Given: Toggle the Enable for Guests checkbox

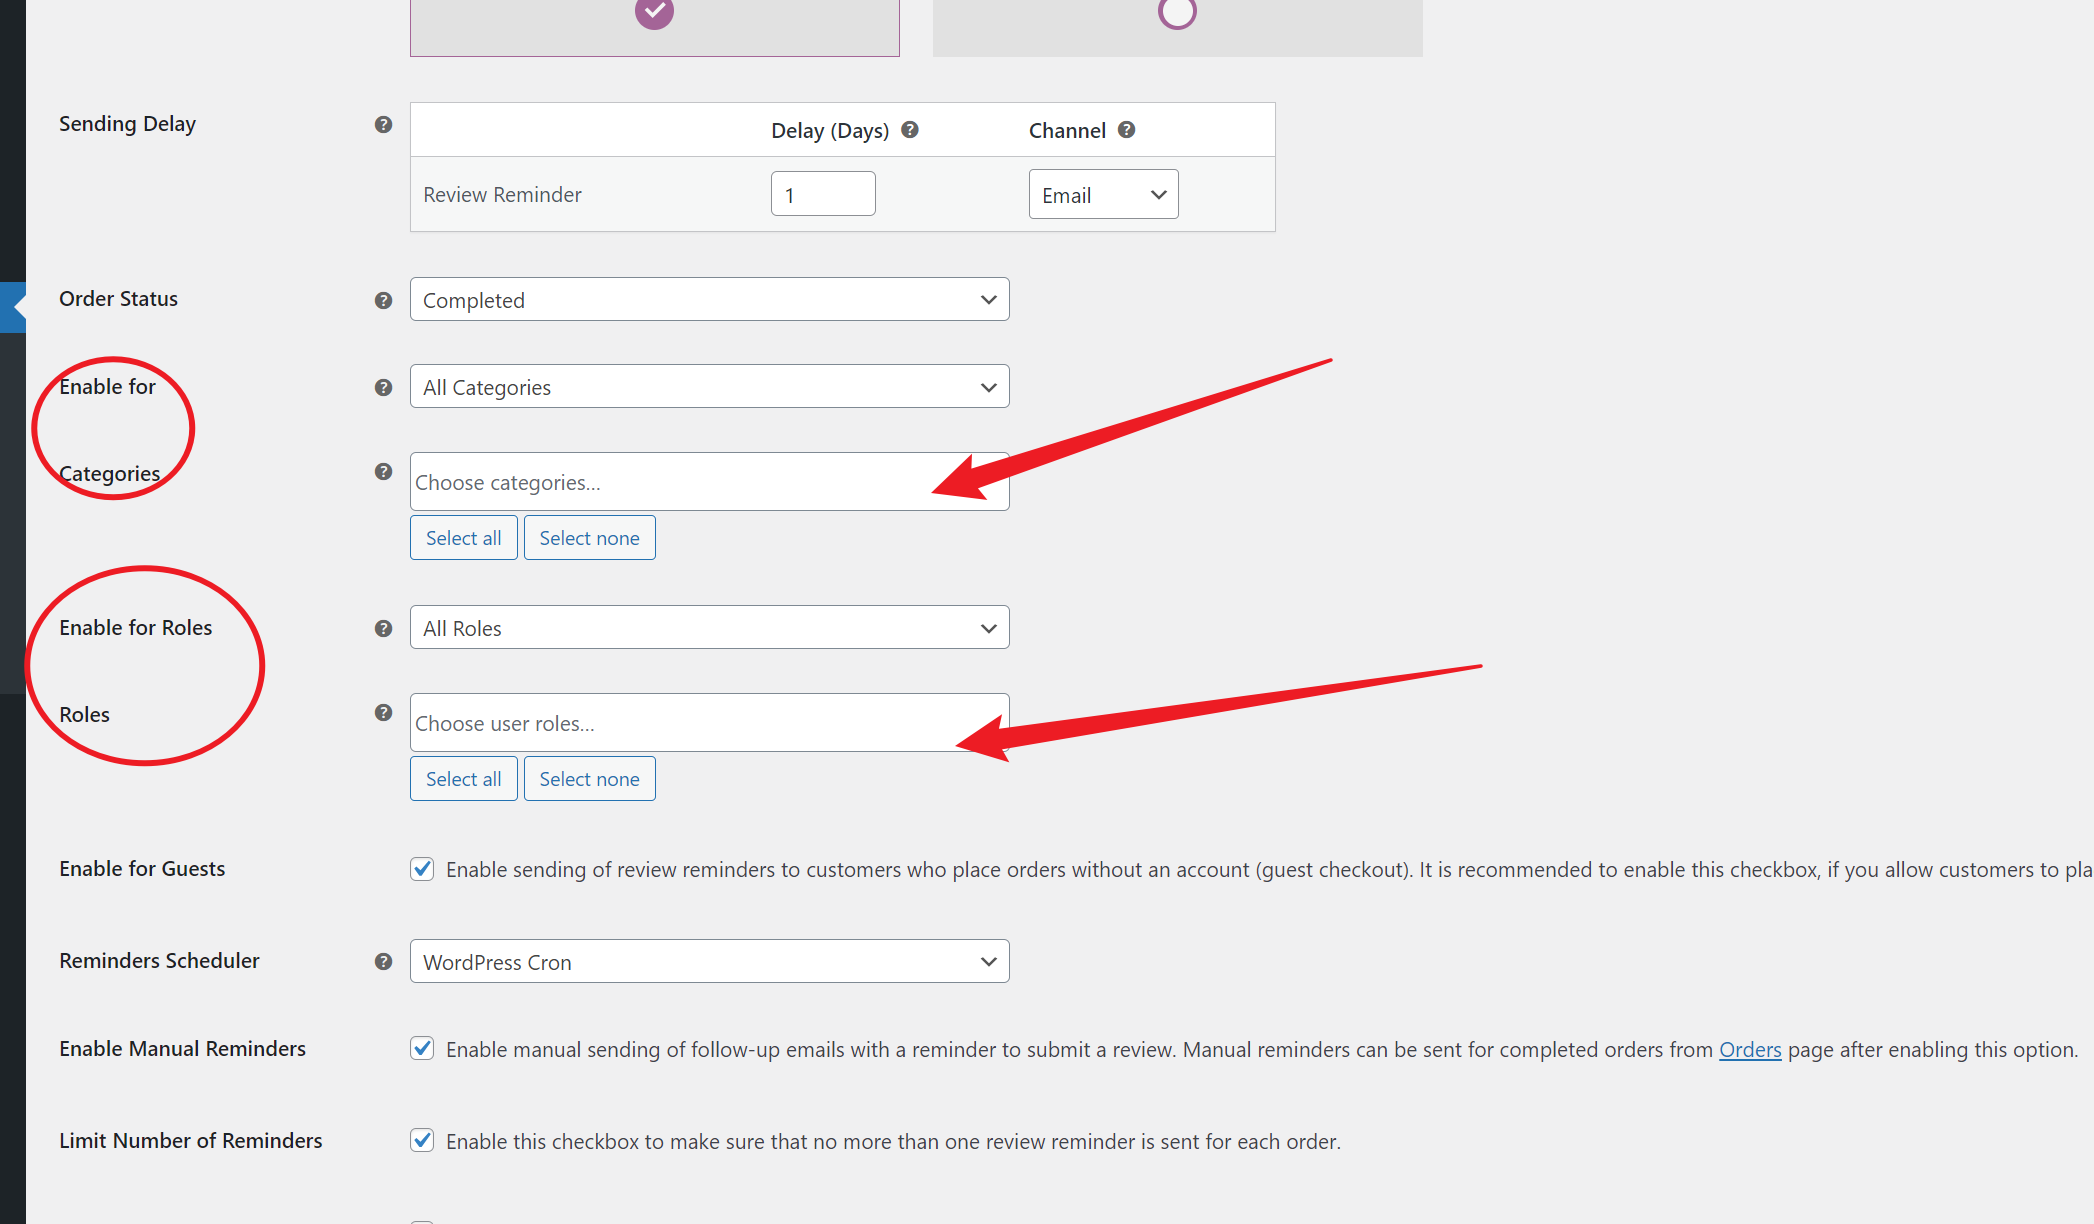Looking at the screenshot, I should (x=421, y=866).
